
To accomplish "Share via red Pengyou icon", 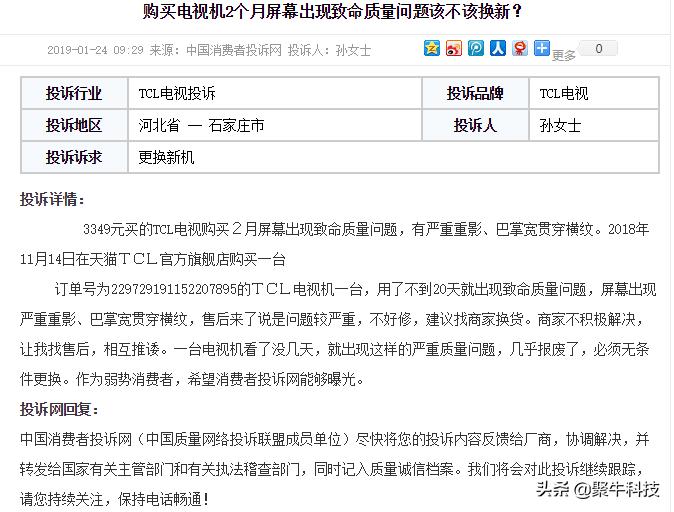I will (x=520, y=48).
